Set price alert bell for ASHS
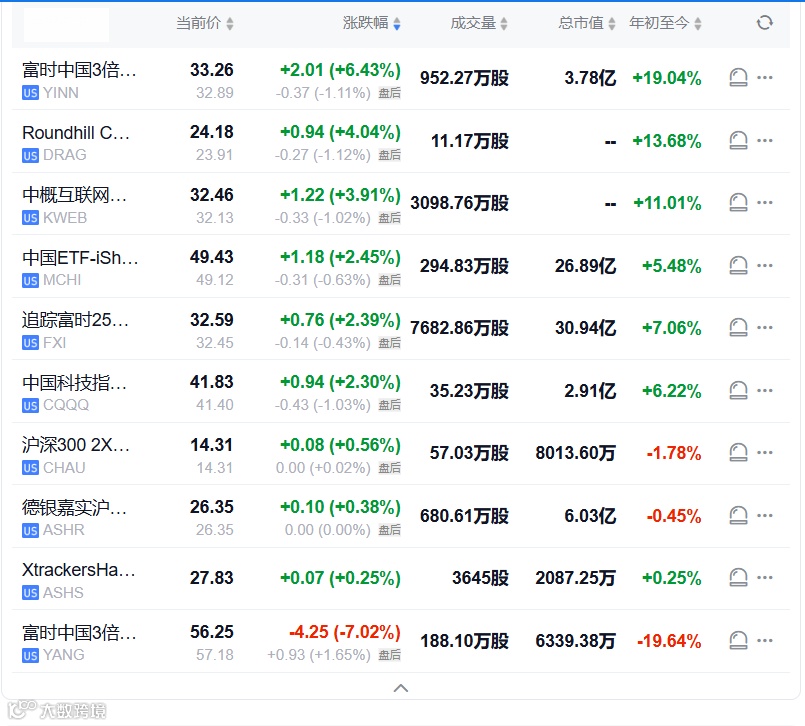This screenshot has height=726, width=805. (x=738, y=578)
